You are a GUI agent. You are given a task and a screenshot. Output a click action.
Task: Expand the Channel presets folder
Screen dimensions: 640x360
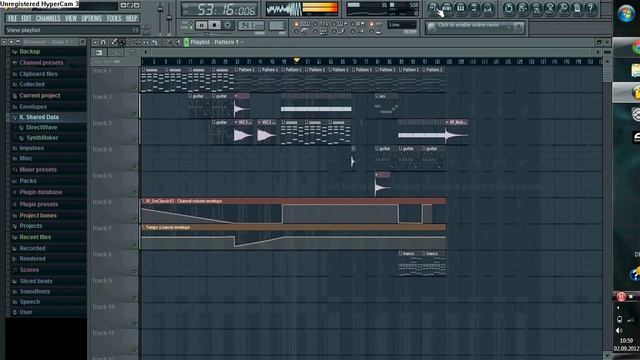[x=41, y=63]
